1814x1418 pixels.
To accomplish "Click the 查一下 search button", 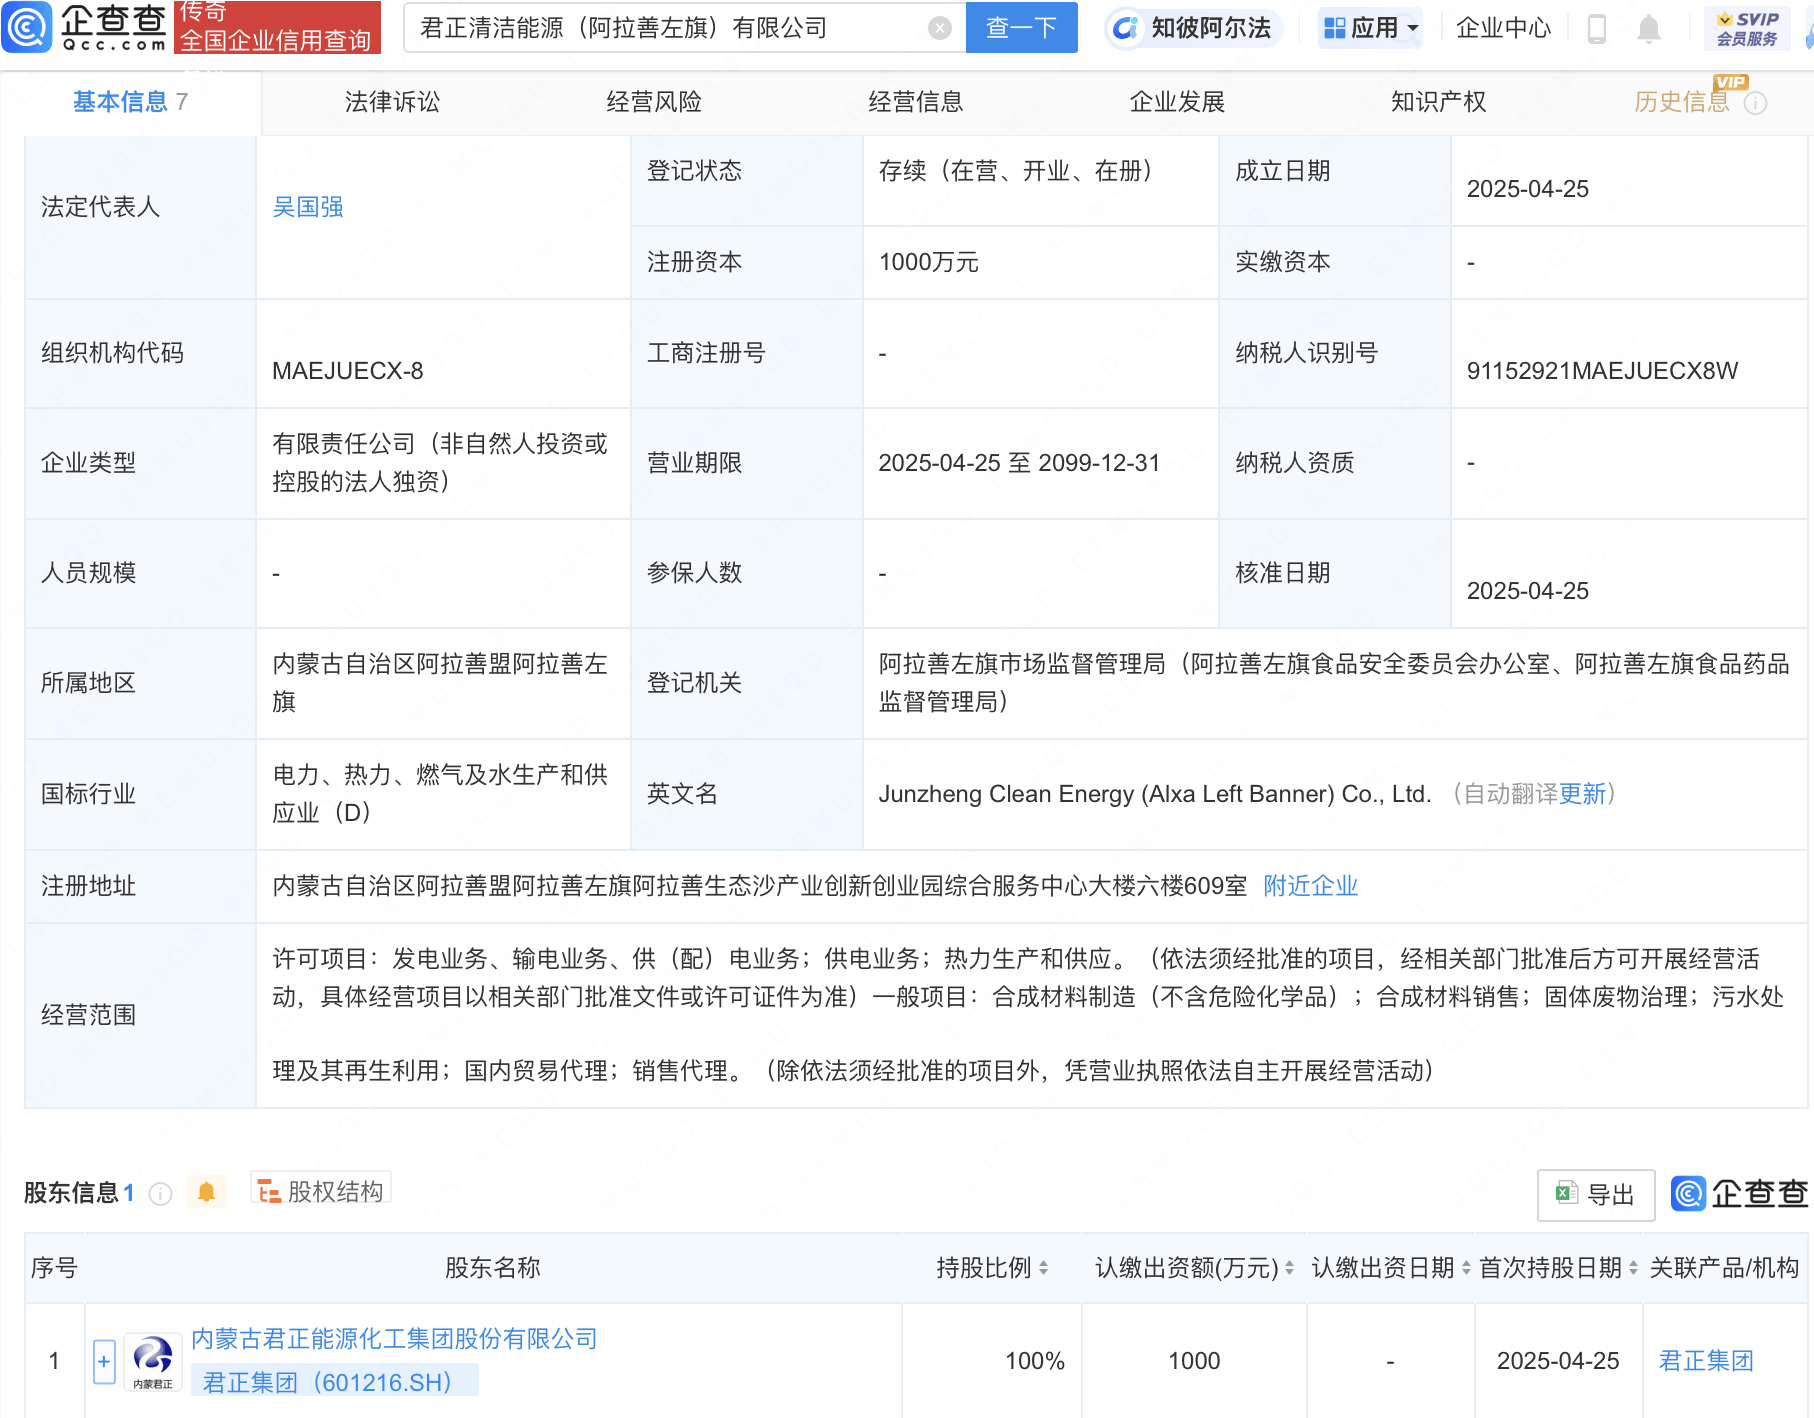I will 1021,28.
